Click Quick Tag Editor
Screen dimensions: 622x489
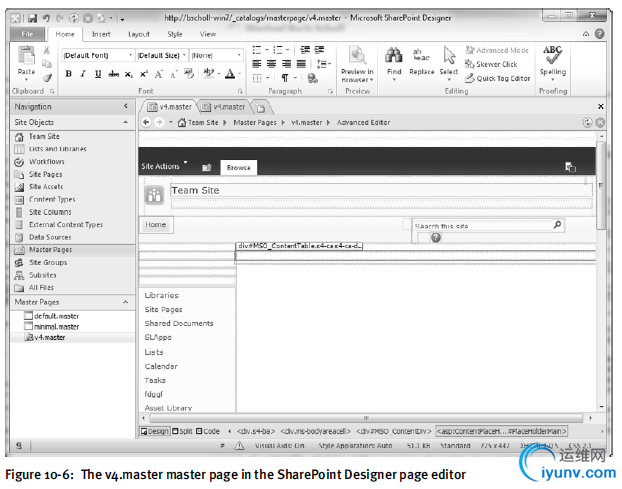pyautogui.click(x=498, y=79)
